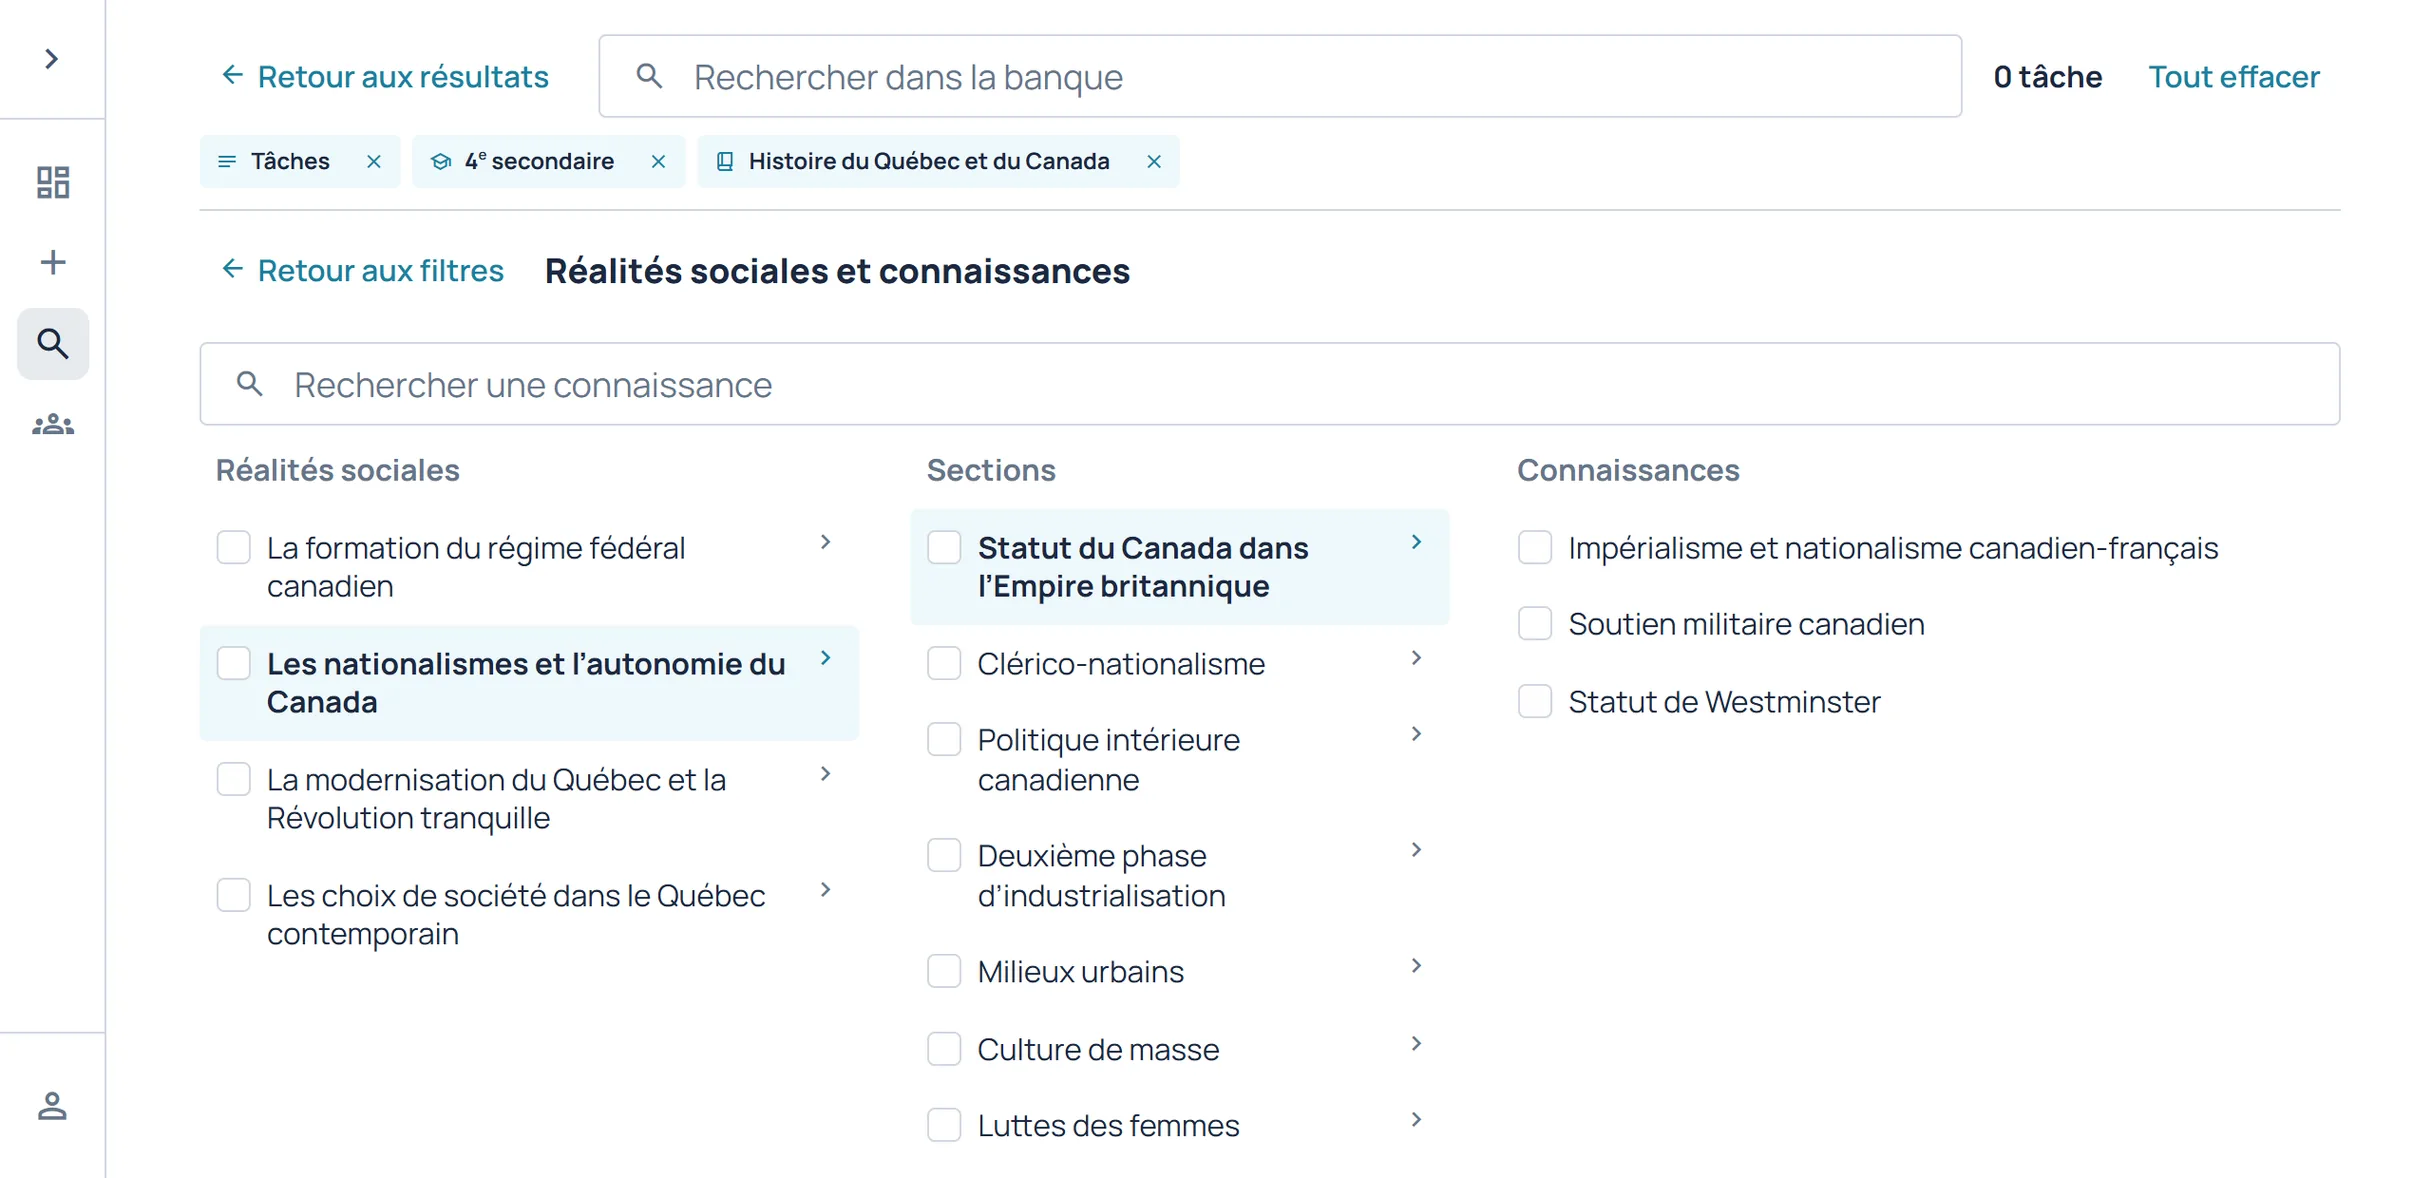Viewport: 2432px width, 1178px height.
Task: Expand Les choix de société chevron
Action: click(826, 890)
